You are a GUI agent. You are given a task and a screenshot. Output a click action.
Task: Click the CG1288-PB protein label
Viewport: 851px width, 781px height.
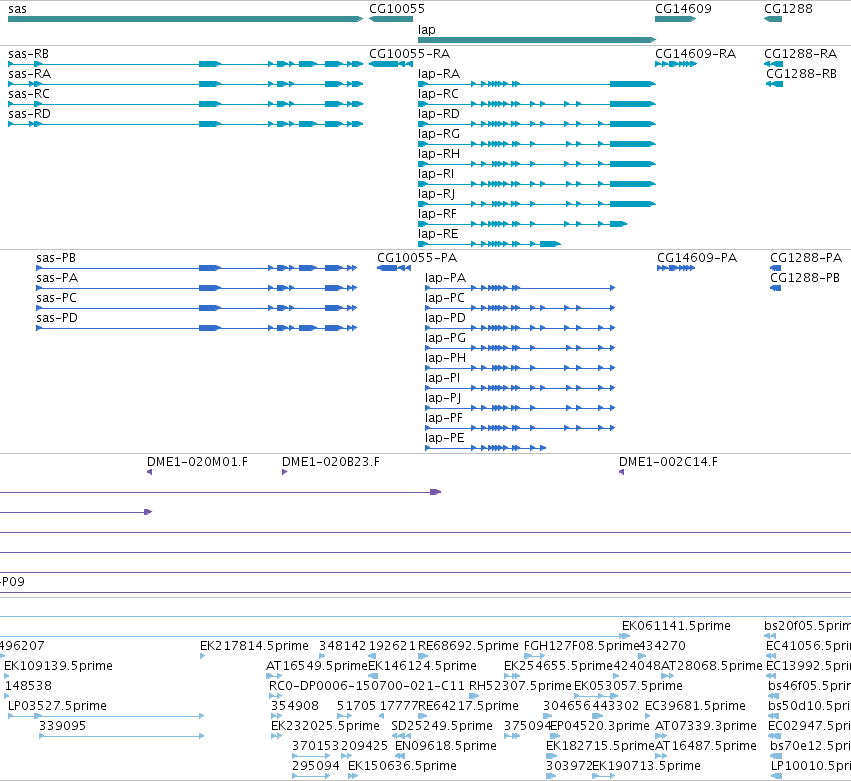pyautogui.click(x=805, y=278)
